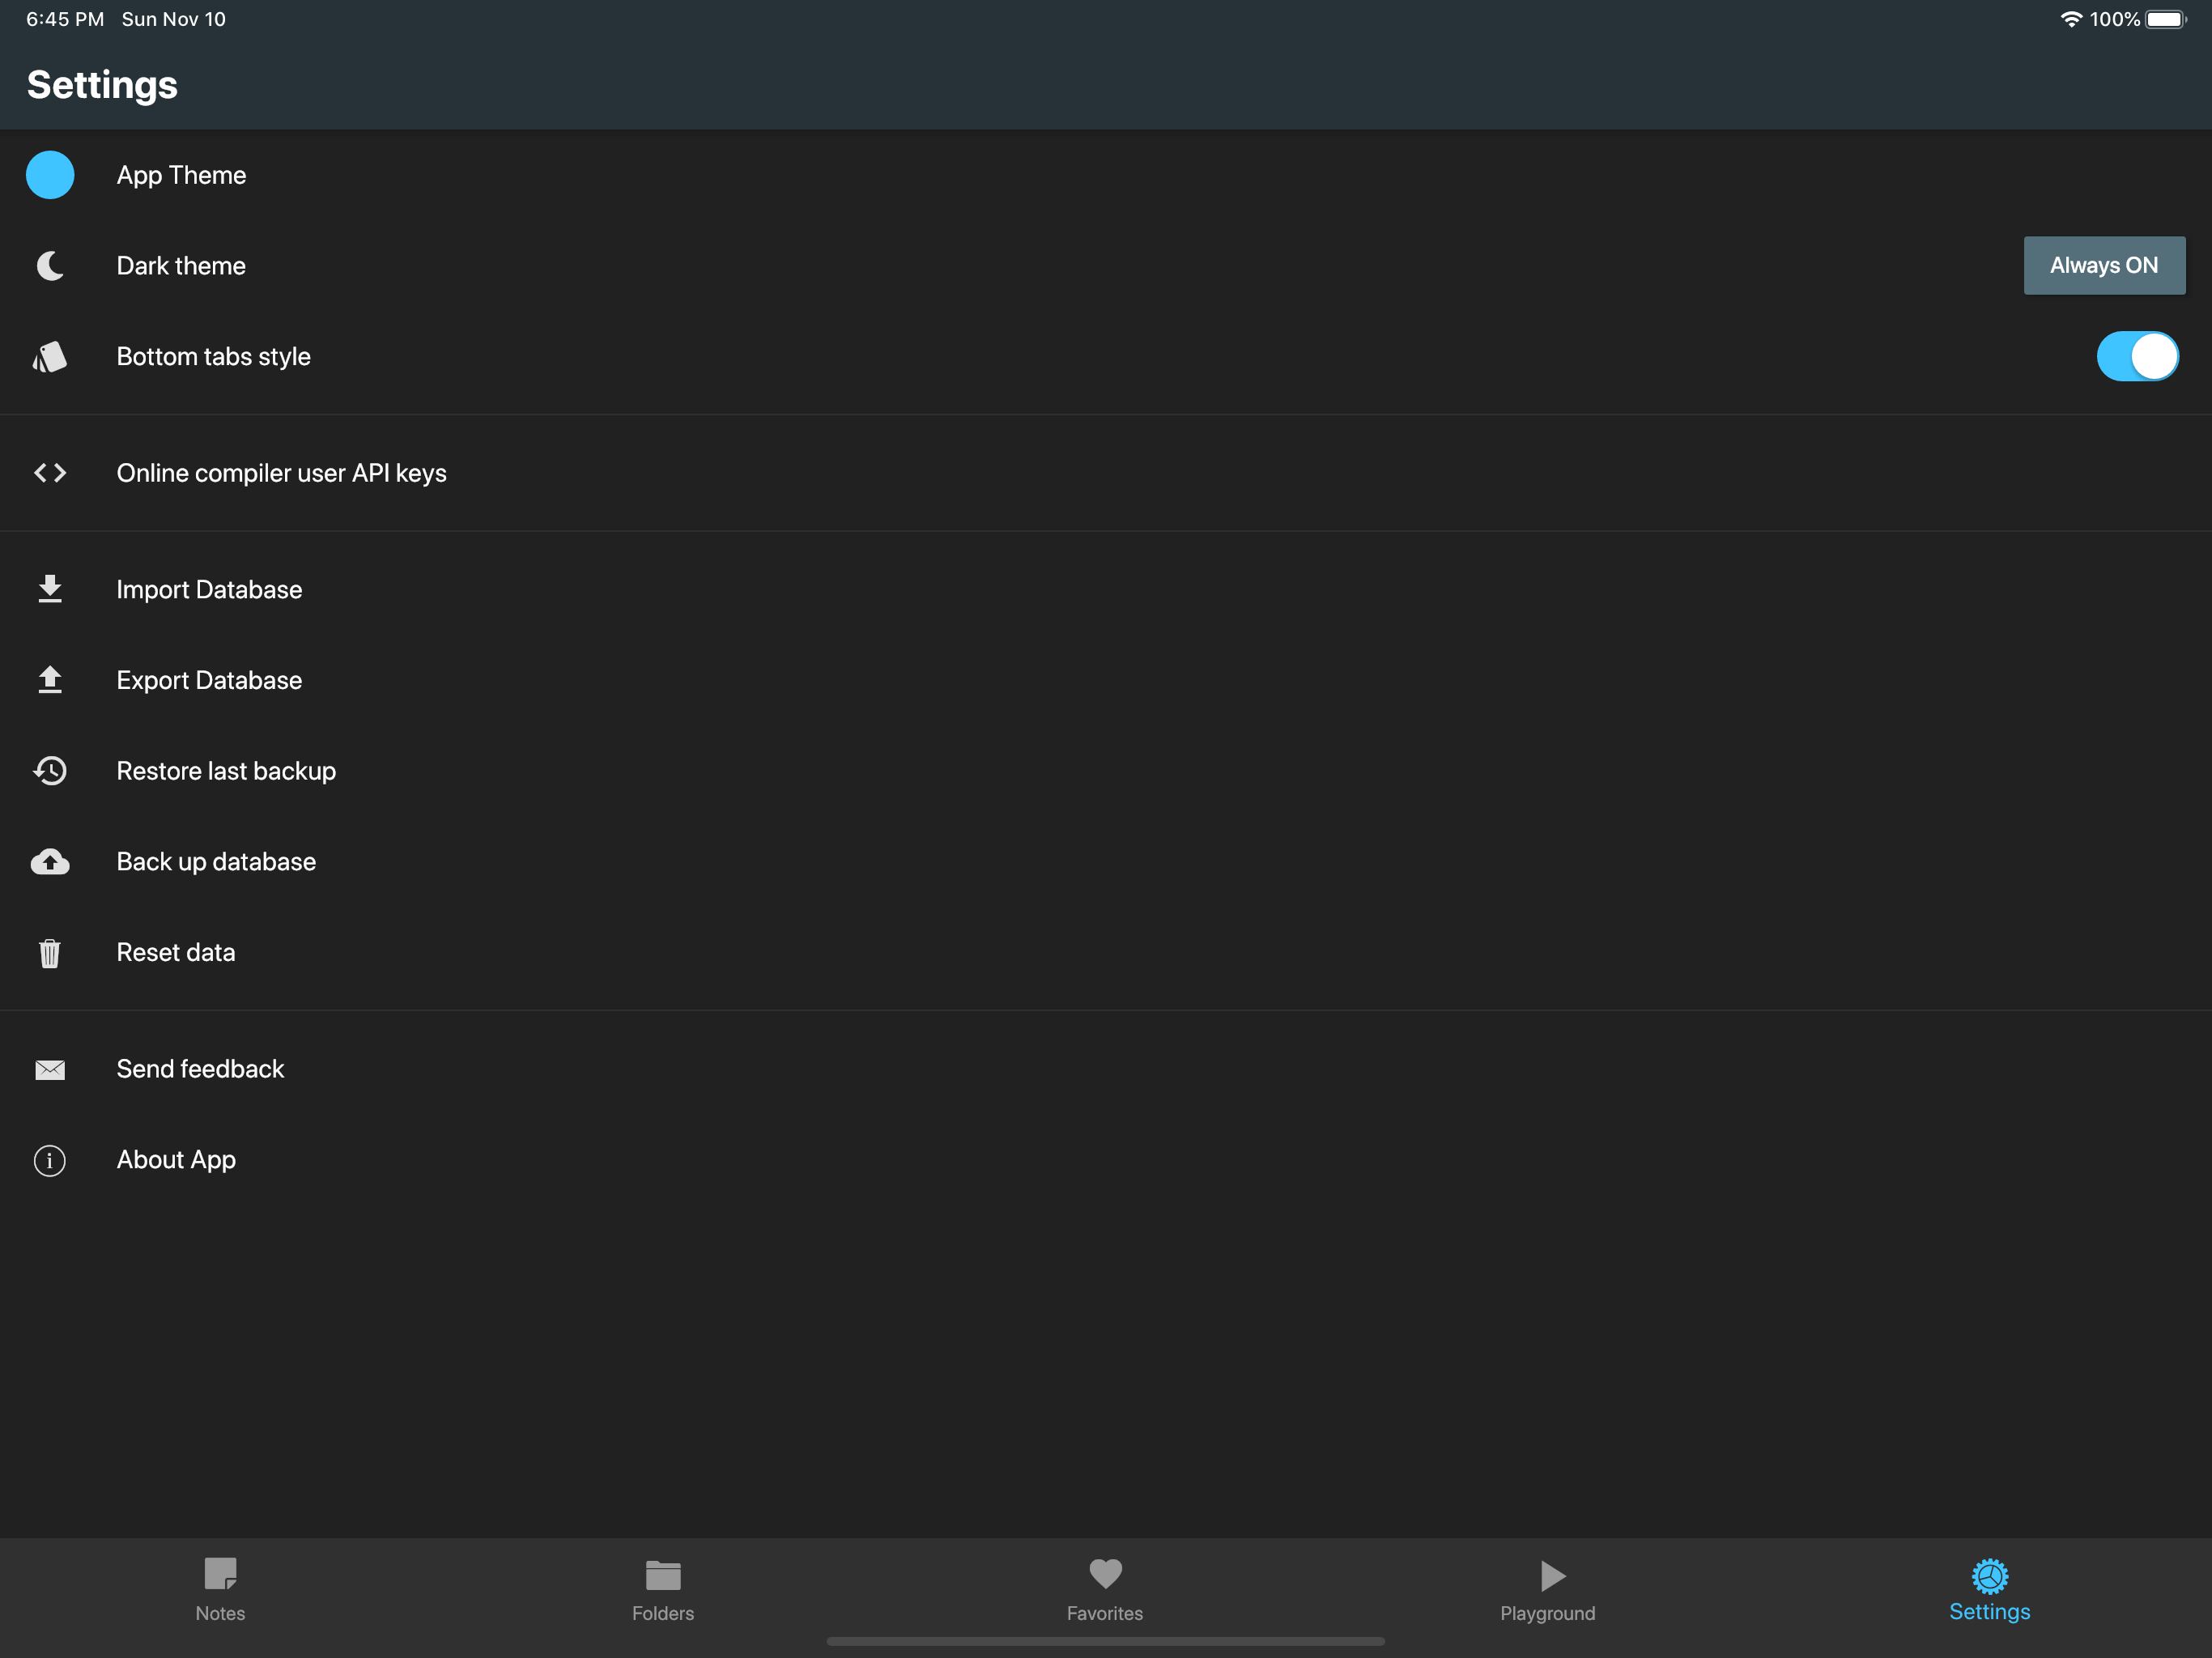The height and width of the screenshot is (1658, 2212).
Task: Tap the Restore last backup label
Action: click(226, 771)
